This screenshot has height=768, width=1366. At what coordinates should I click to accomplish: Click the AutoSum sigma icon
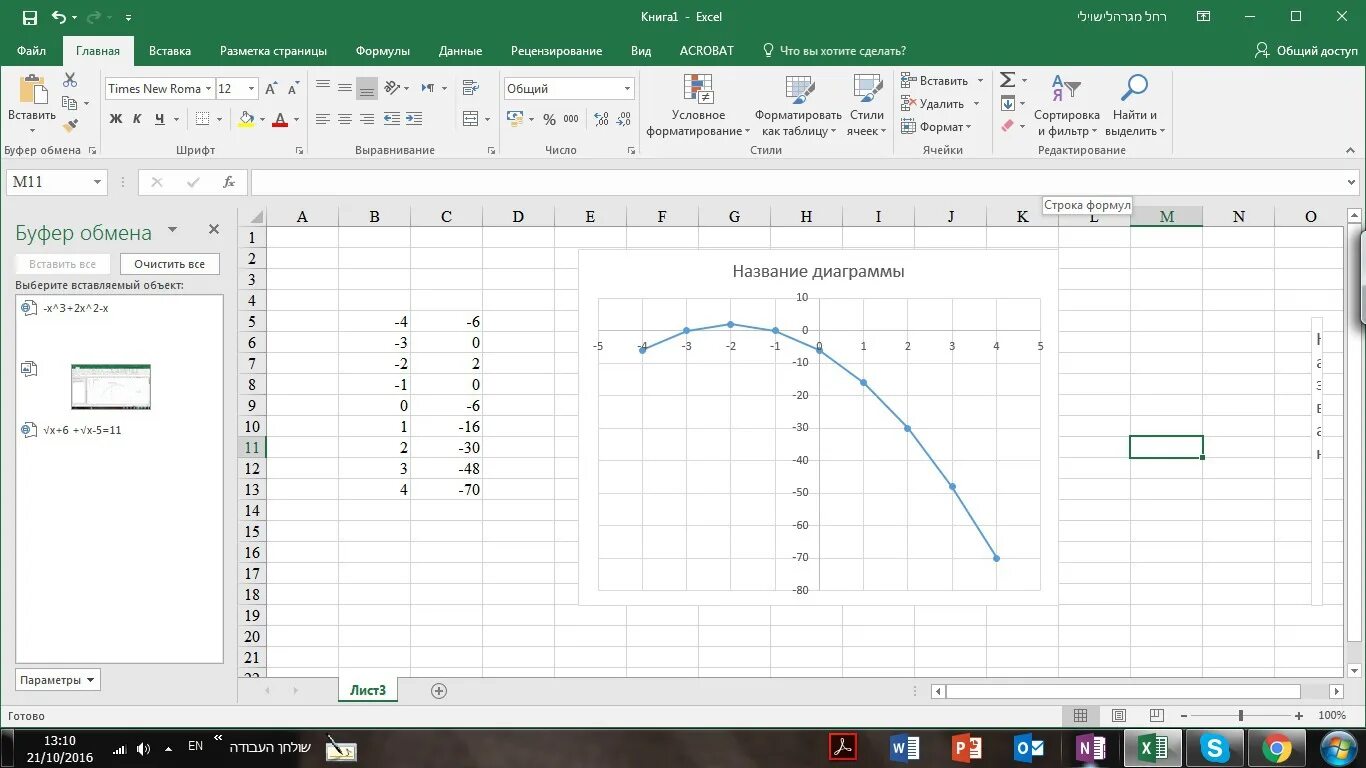point(1008,80)
